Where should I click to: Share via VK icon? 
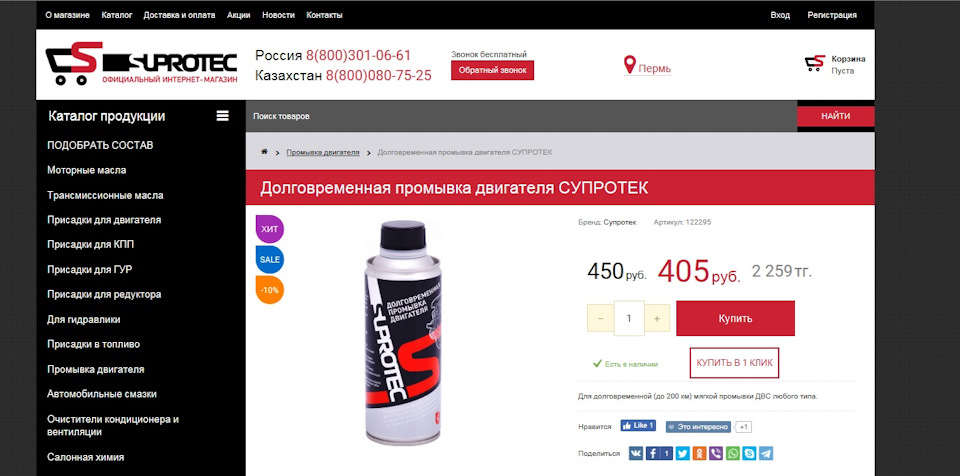pyautogui.click(x=636, y=453)
